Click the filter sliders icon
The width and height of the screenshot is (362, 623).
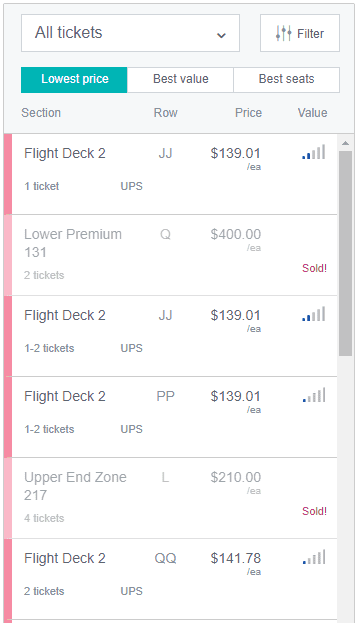(284, 33)
